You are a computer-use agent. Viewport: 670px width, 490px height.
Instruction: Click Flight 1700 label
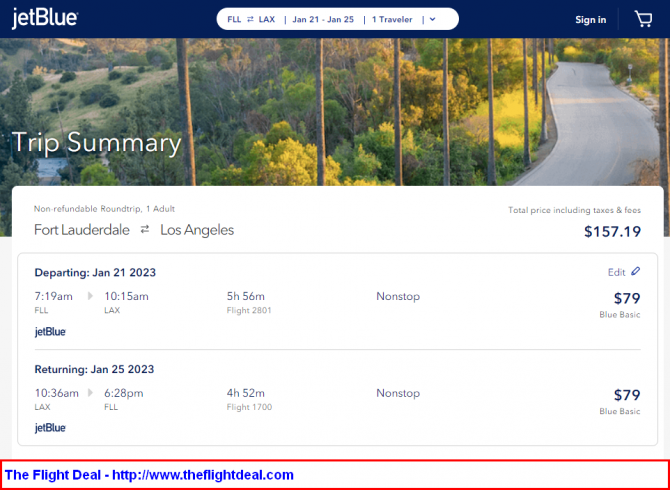point(249,407)
